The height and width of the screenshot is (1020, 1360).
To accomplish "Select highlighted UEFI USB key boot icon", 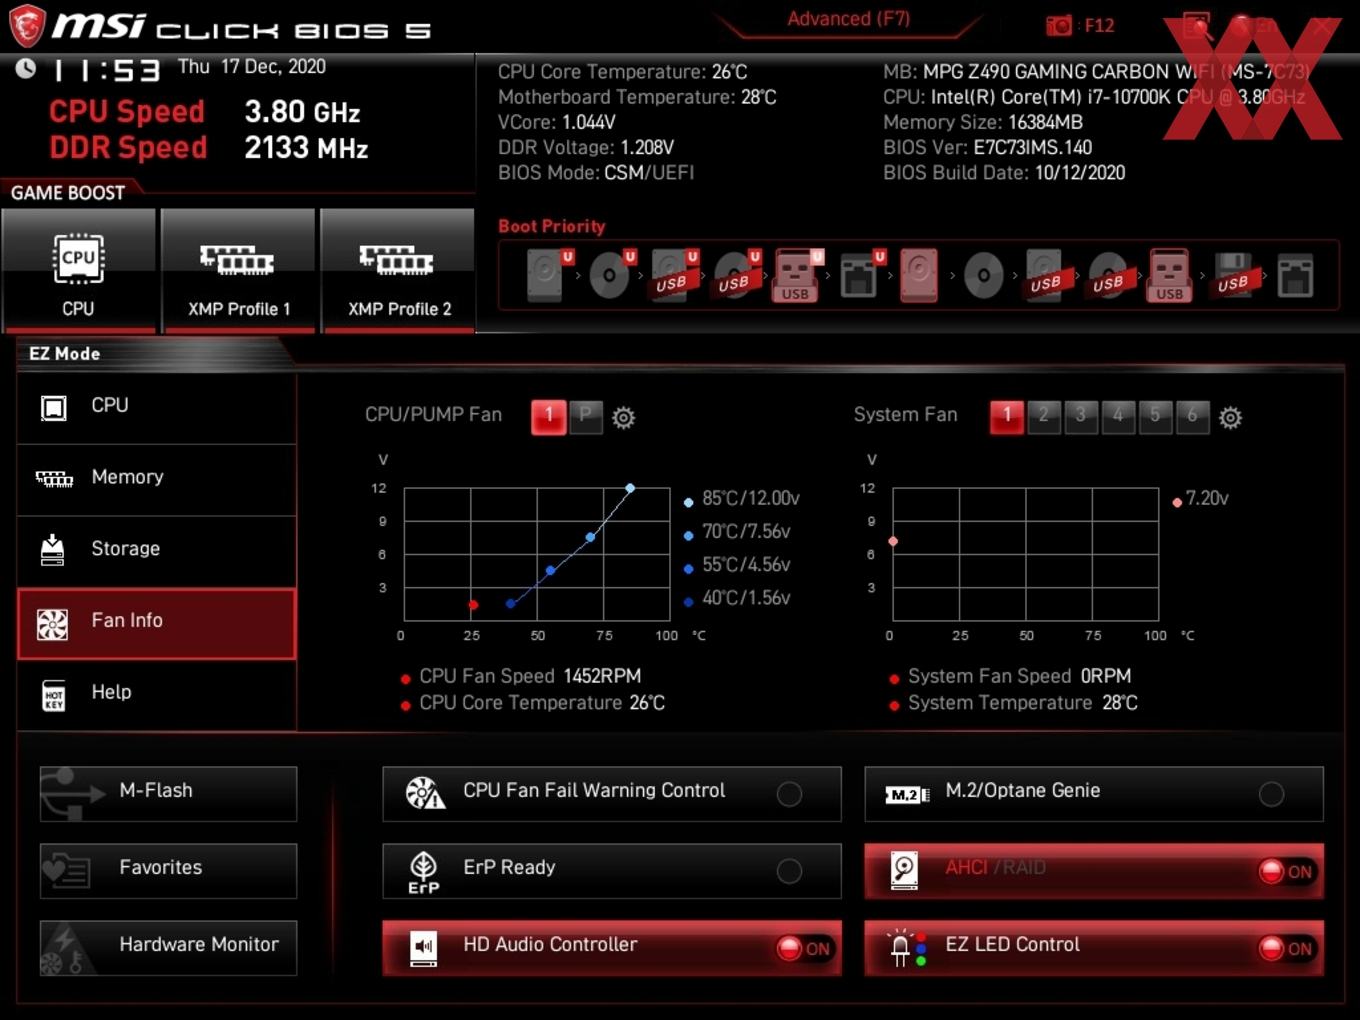I will tap(797, 275).
